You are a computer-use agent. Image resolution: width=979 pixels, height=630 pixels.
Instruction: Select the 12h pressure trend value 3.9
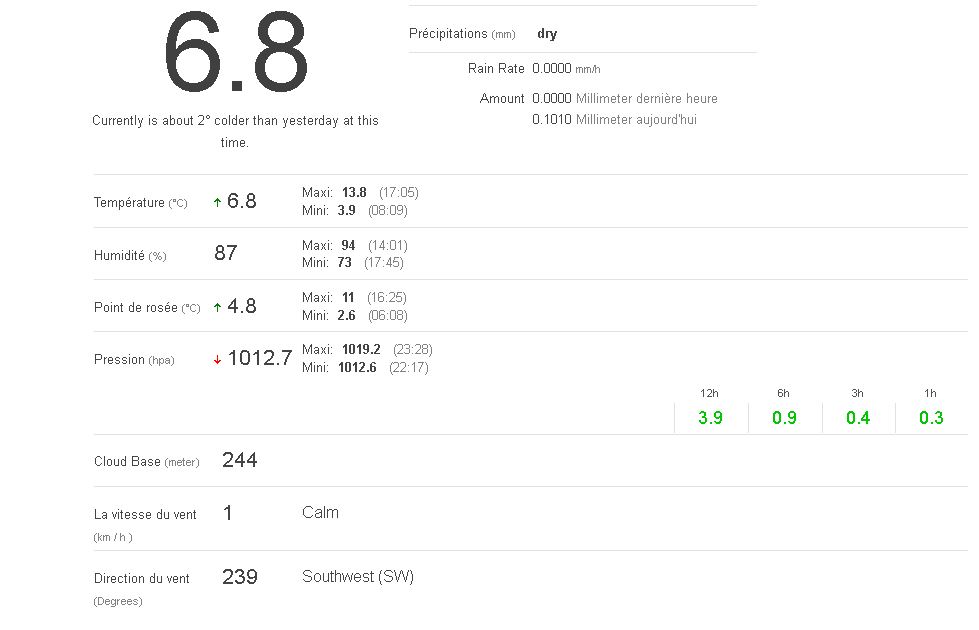(710, 417)
